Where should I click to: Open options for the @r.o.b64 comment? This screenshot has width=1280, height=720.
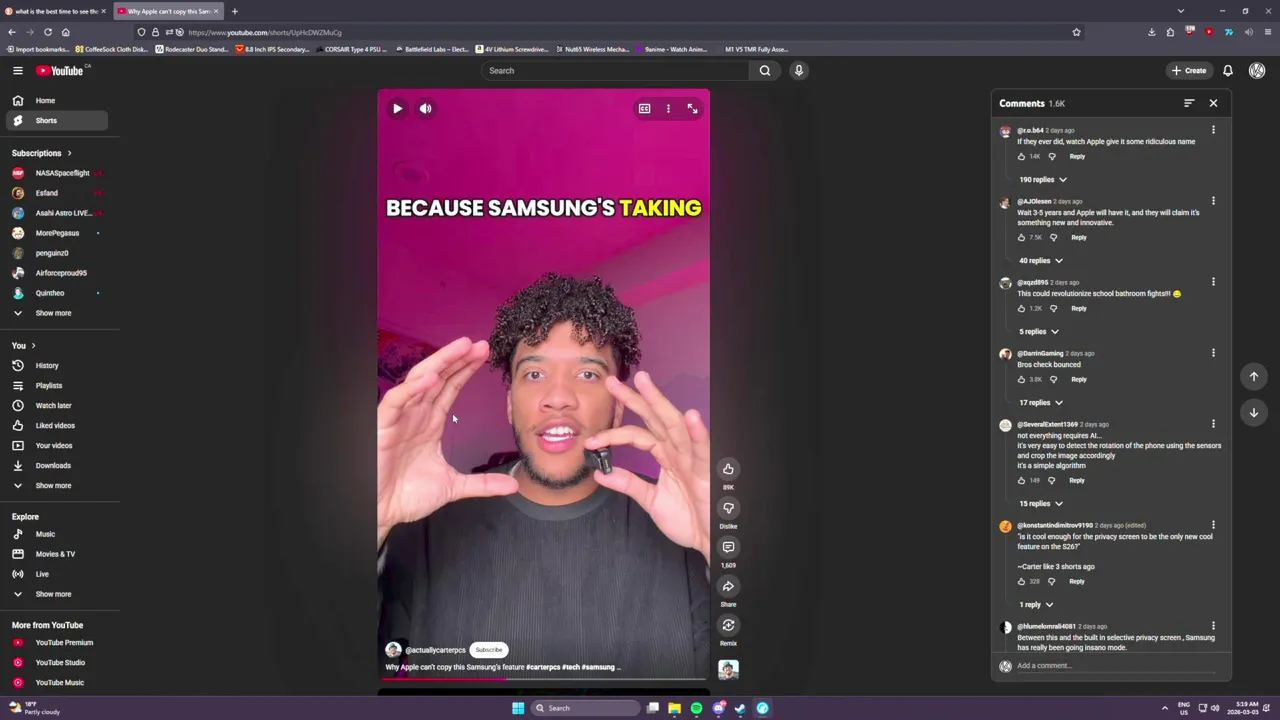[1213, 130]
